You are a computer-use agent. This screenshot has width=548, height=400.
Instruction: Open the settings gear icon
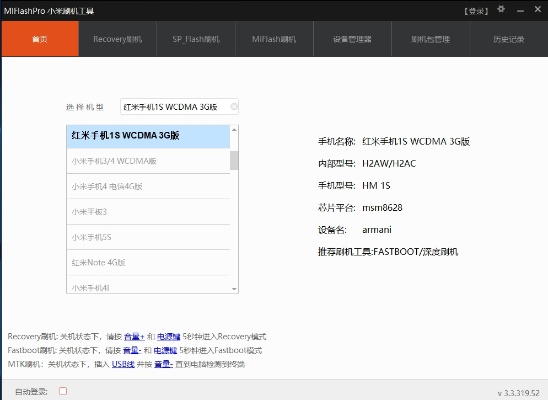tap(501, 9)
